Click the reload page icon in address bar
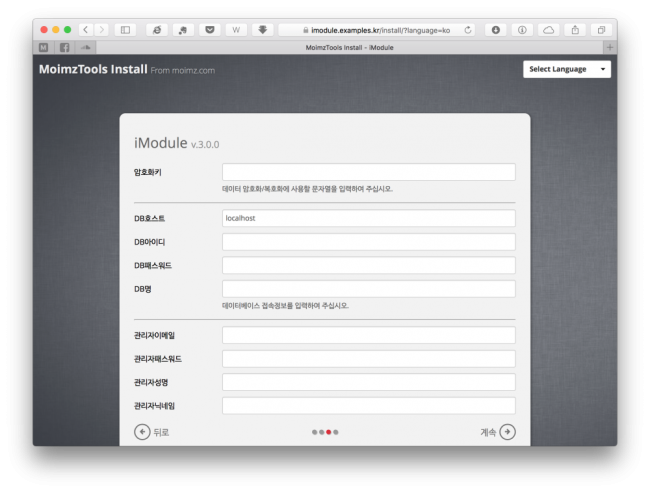 coord(468,30)
